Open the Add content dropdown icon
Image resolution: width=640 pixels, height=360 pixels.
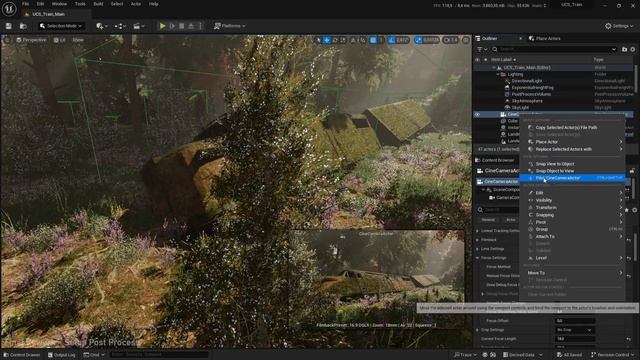click(x=102, y=26)
